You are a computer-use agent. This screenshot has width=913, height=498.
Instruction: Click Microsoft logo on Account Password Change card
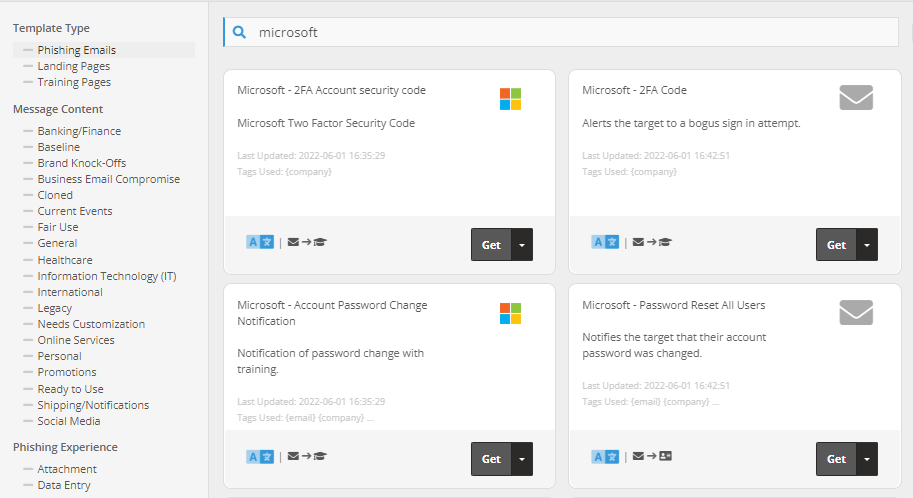click(510, 313)
